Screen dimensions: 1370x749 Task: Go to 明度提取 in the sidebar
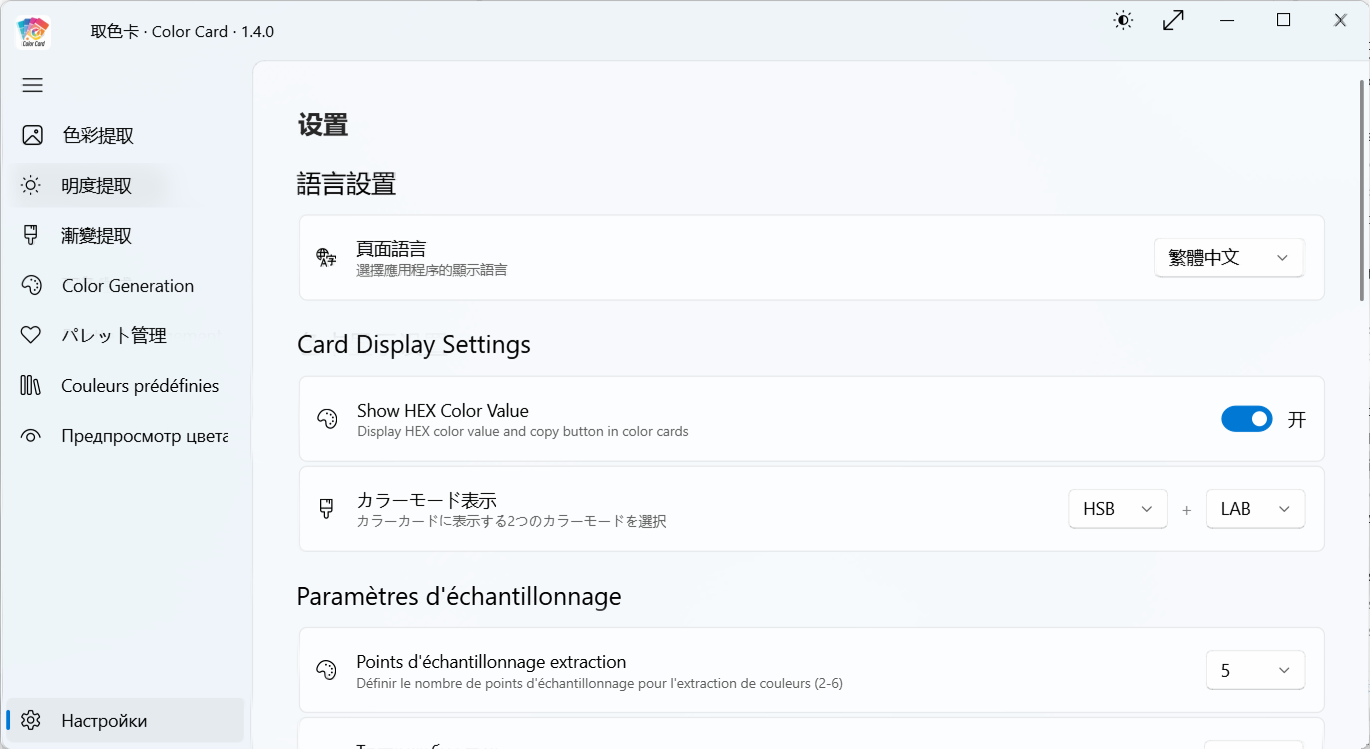click(x=96, y=185)
